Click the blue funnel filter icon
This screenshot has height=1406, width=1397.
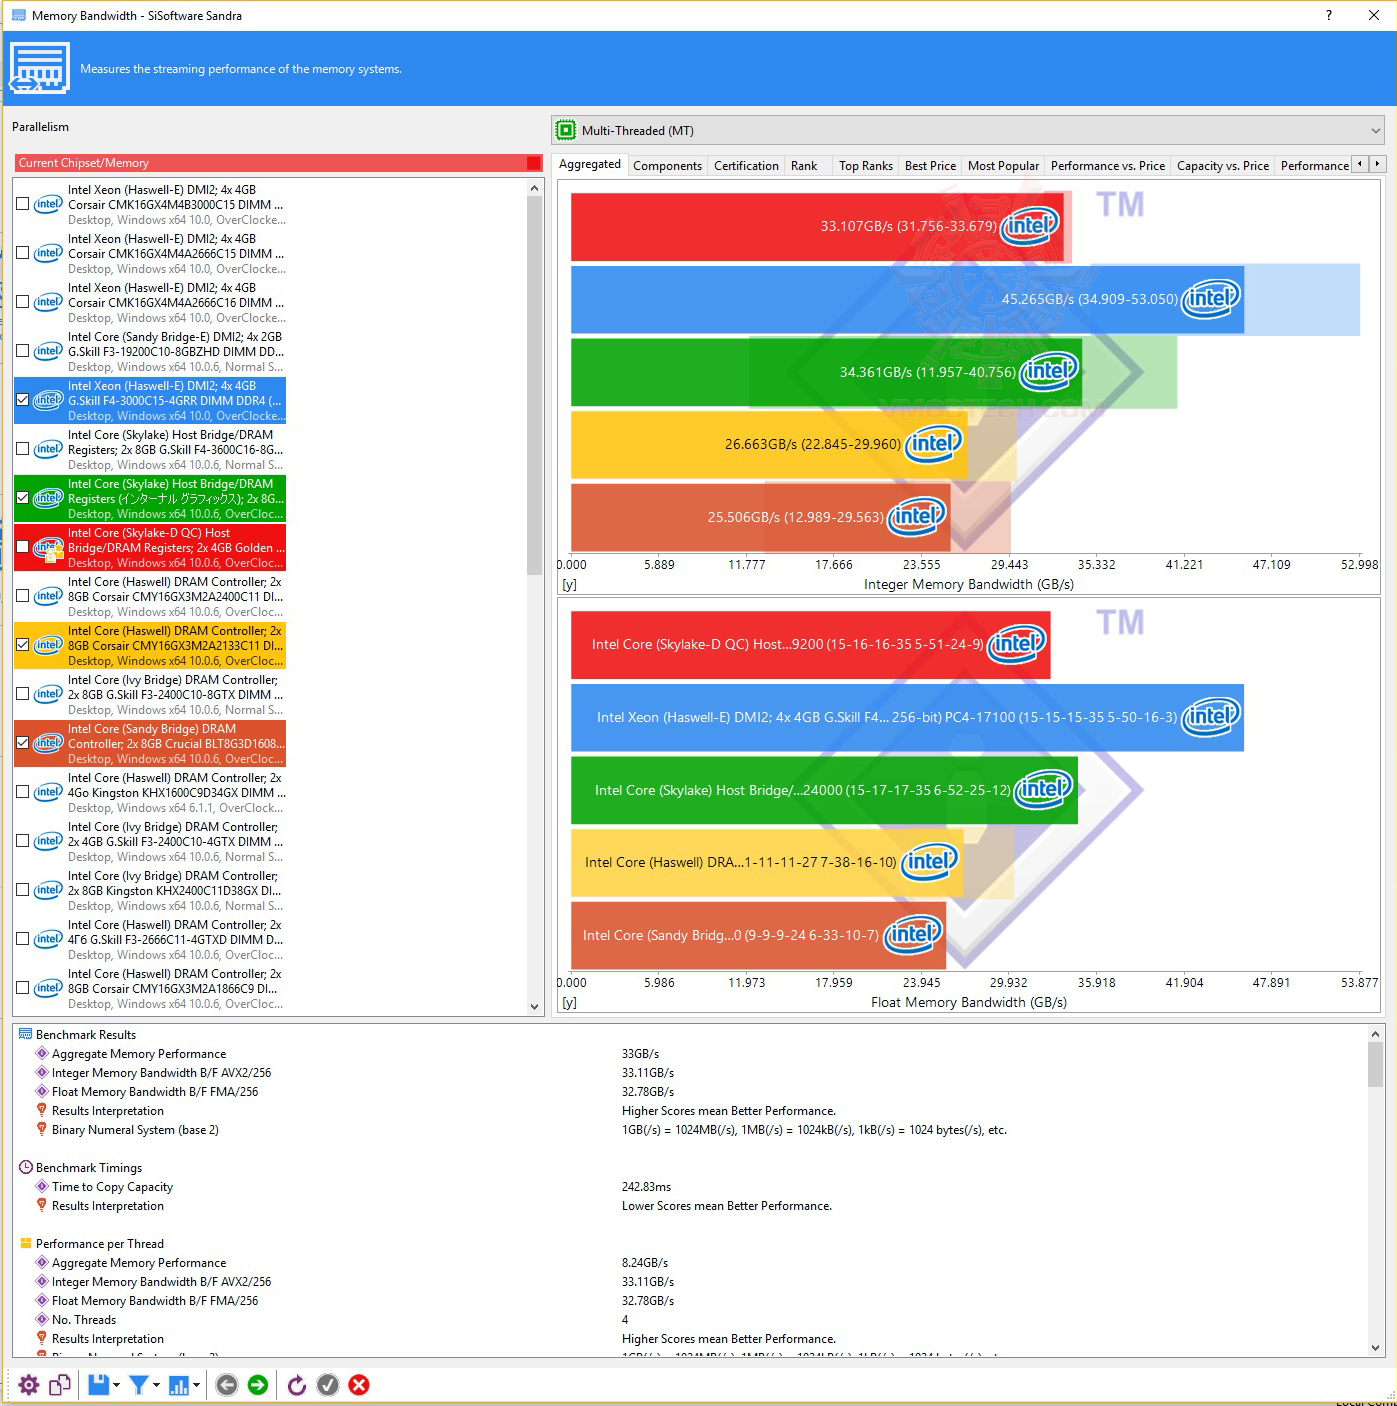point(139,1385)
